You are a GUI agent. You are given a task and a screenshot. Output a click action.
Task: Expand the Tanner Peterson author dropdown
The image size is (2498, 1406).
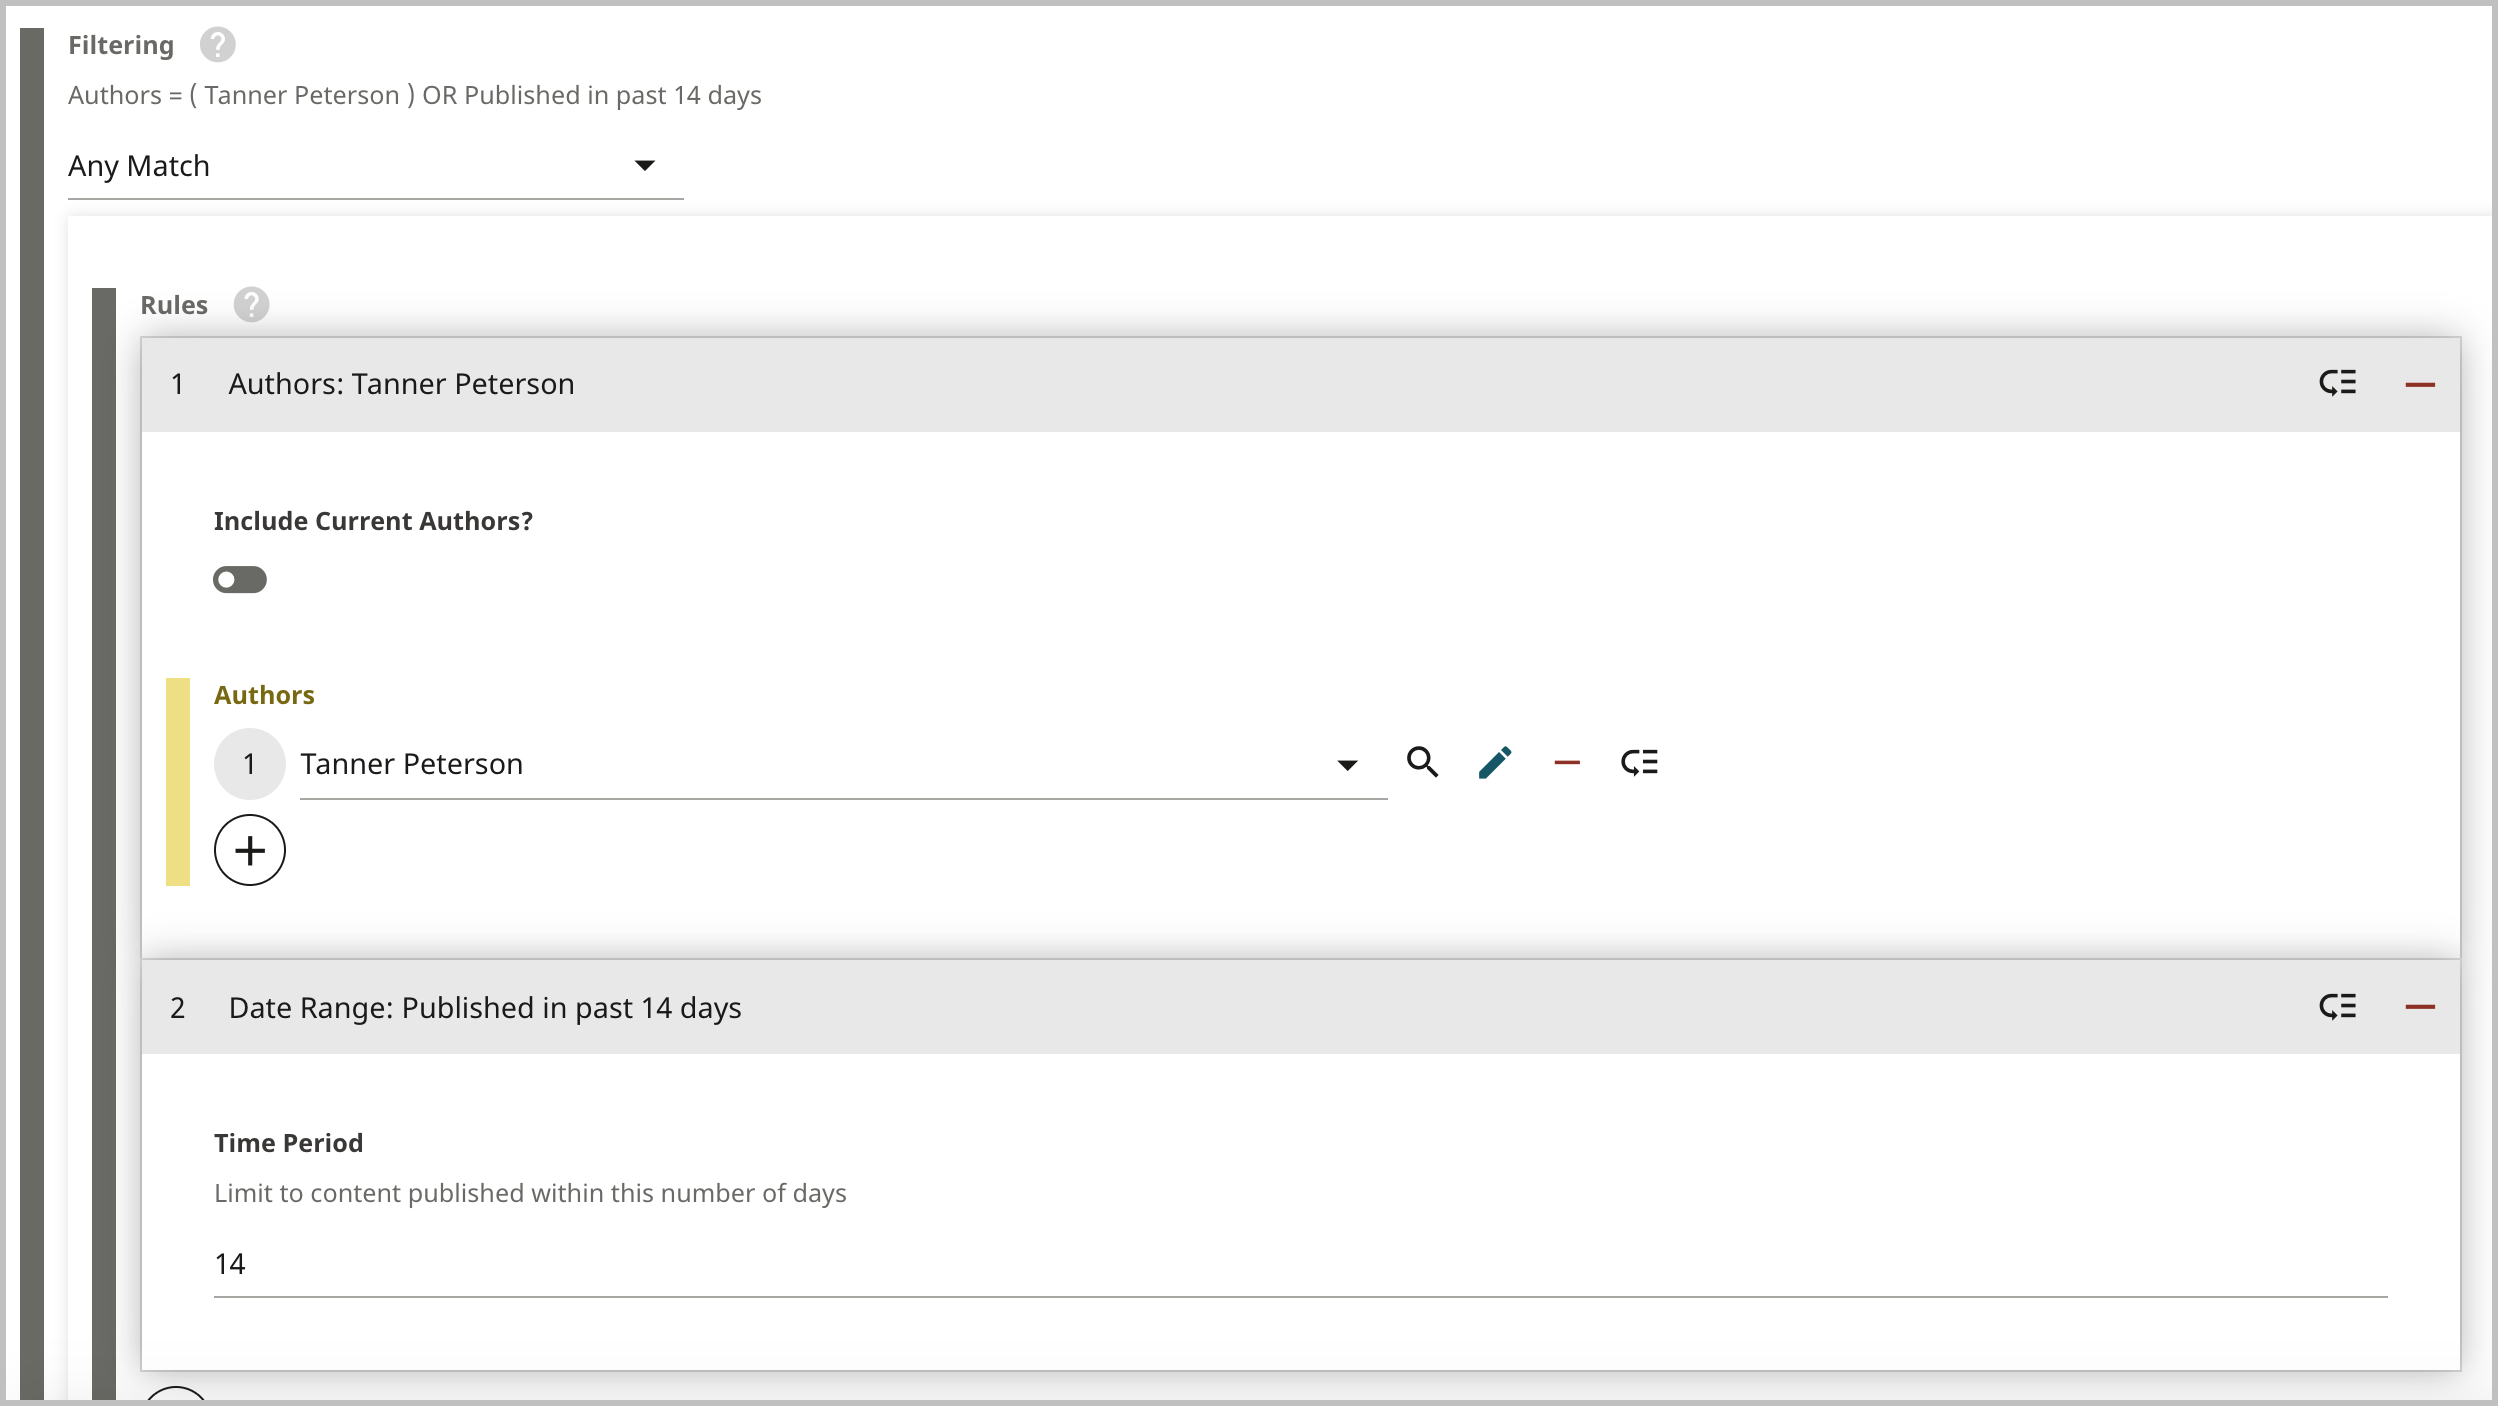point(1347,765)
